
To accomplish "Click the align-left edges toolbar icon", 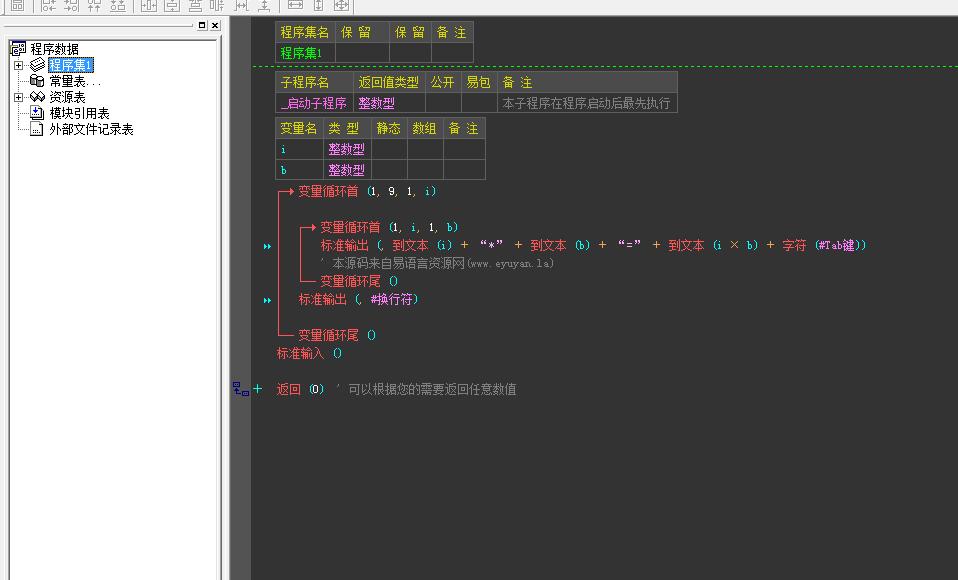I will pyautogui.click(x=48, y=6).
